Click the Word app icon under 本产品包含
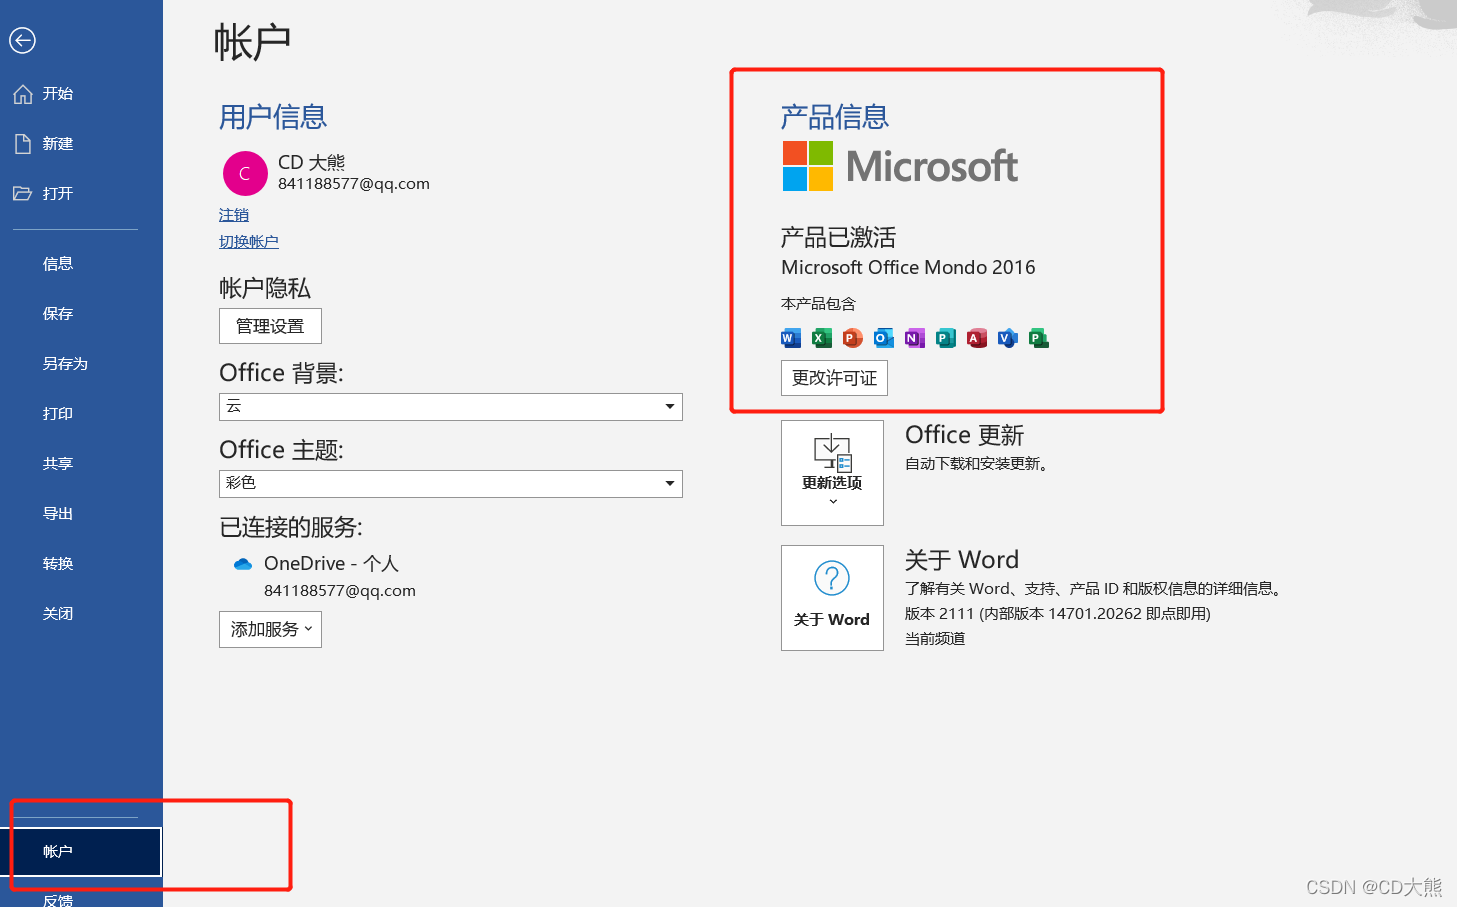 791,338
